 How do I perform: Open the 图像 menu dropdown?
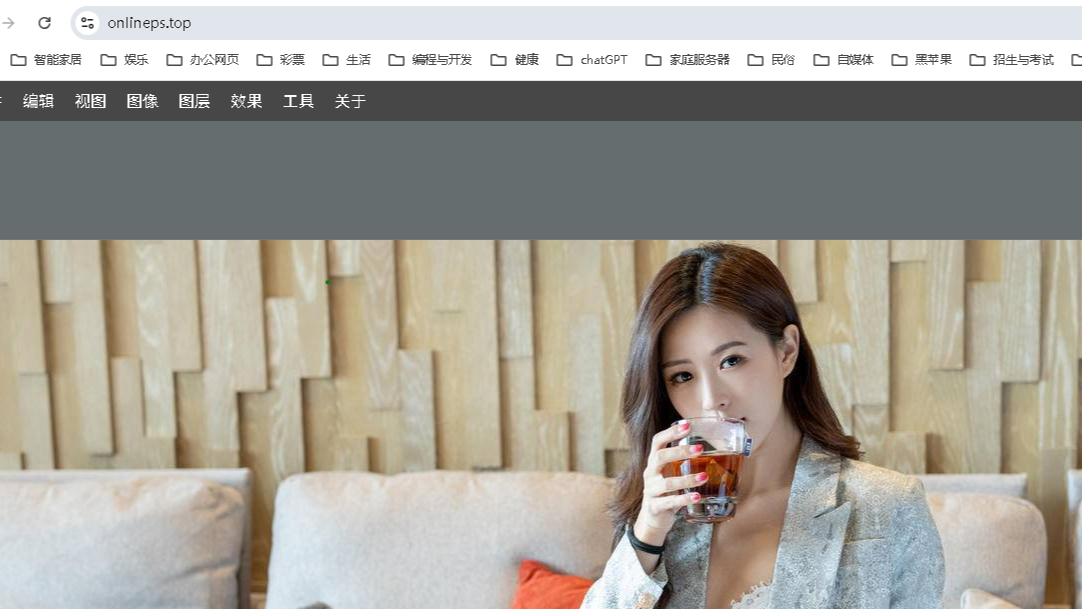click(x=142, y=101)
